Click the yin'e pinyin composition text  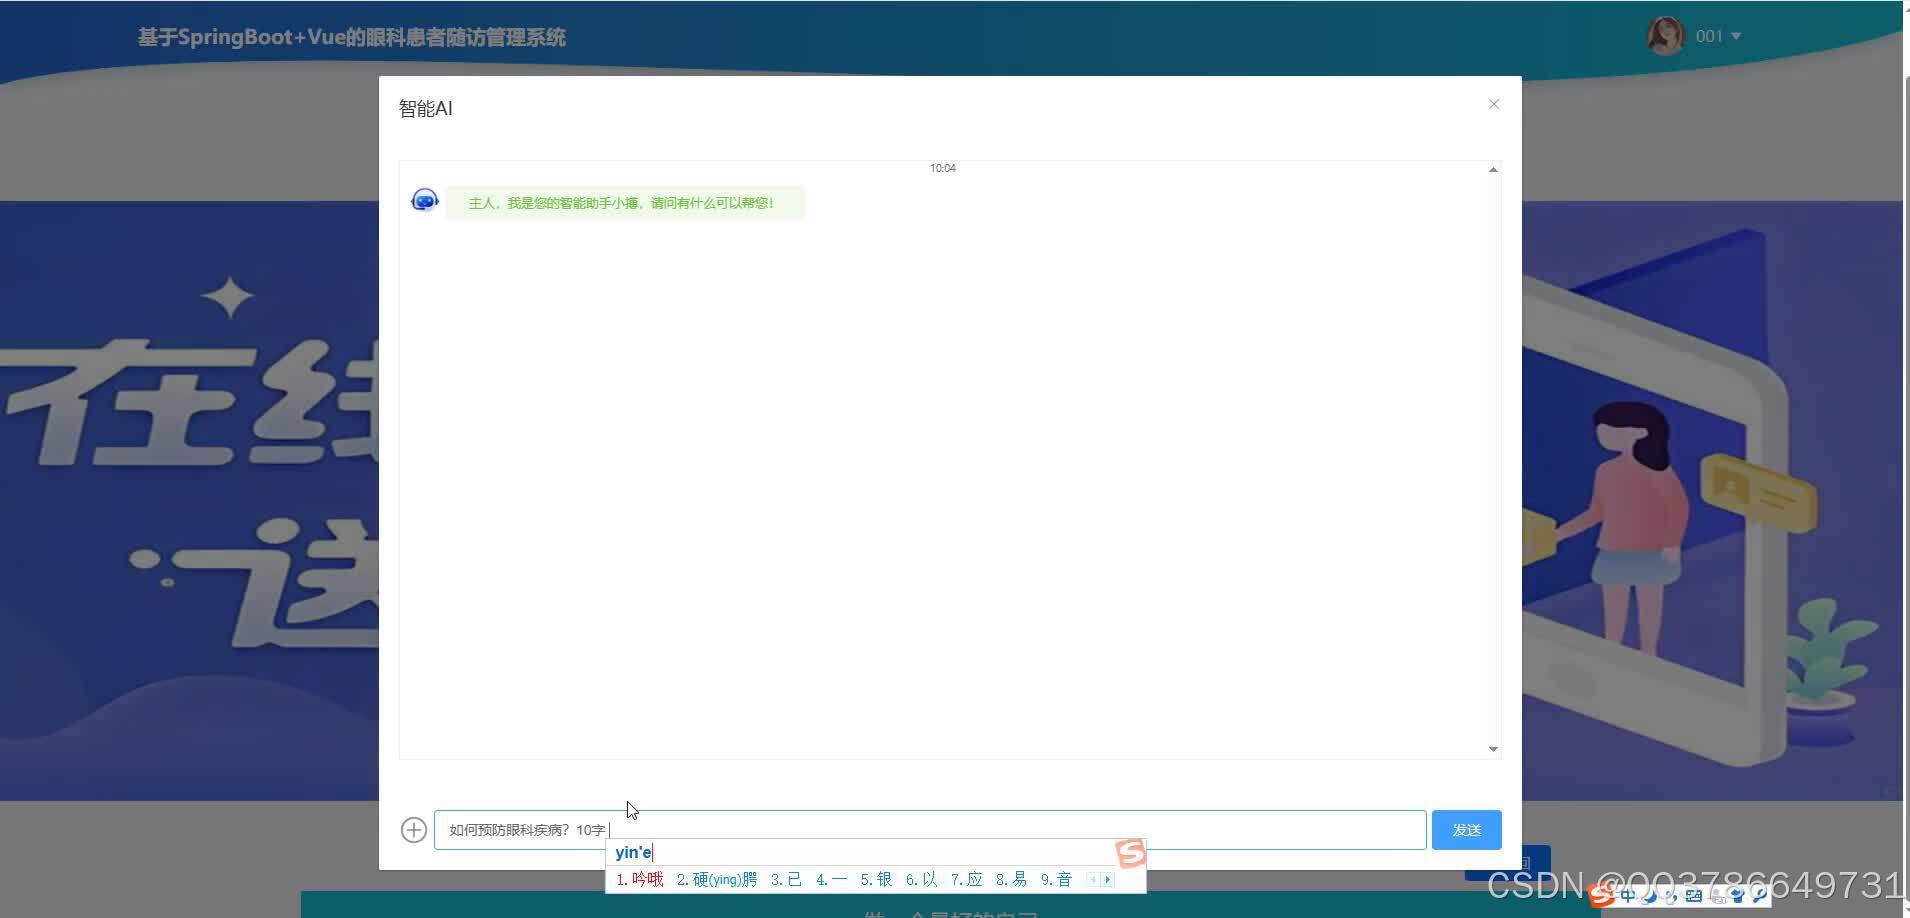point(633,853)
